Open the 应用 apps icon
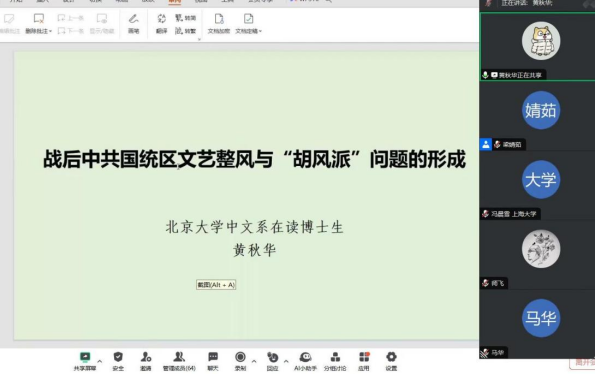 [x=364, y=361]
